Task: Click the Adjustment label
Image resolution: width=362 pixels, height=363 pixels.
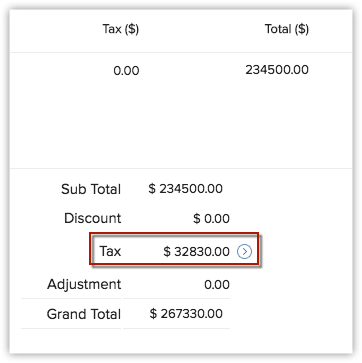Action: [x=84, y=284]
